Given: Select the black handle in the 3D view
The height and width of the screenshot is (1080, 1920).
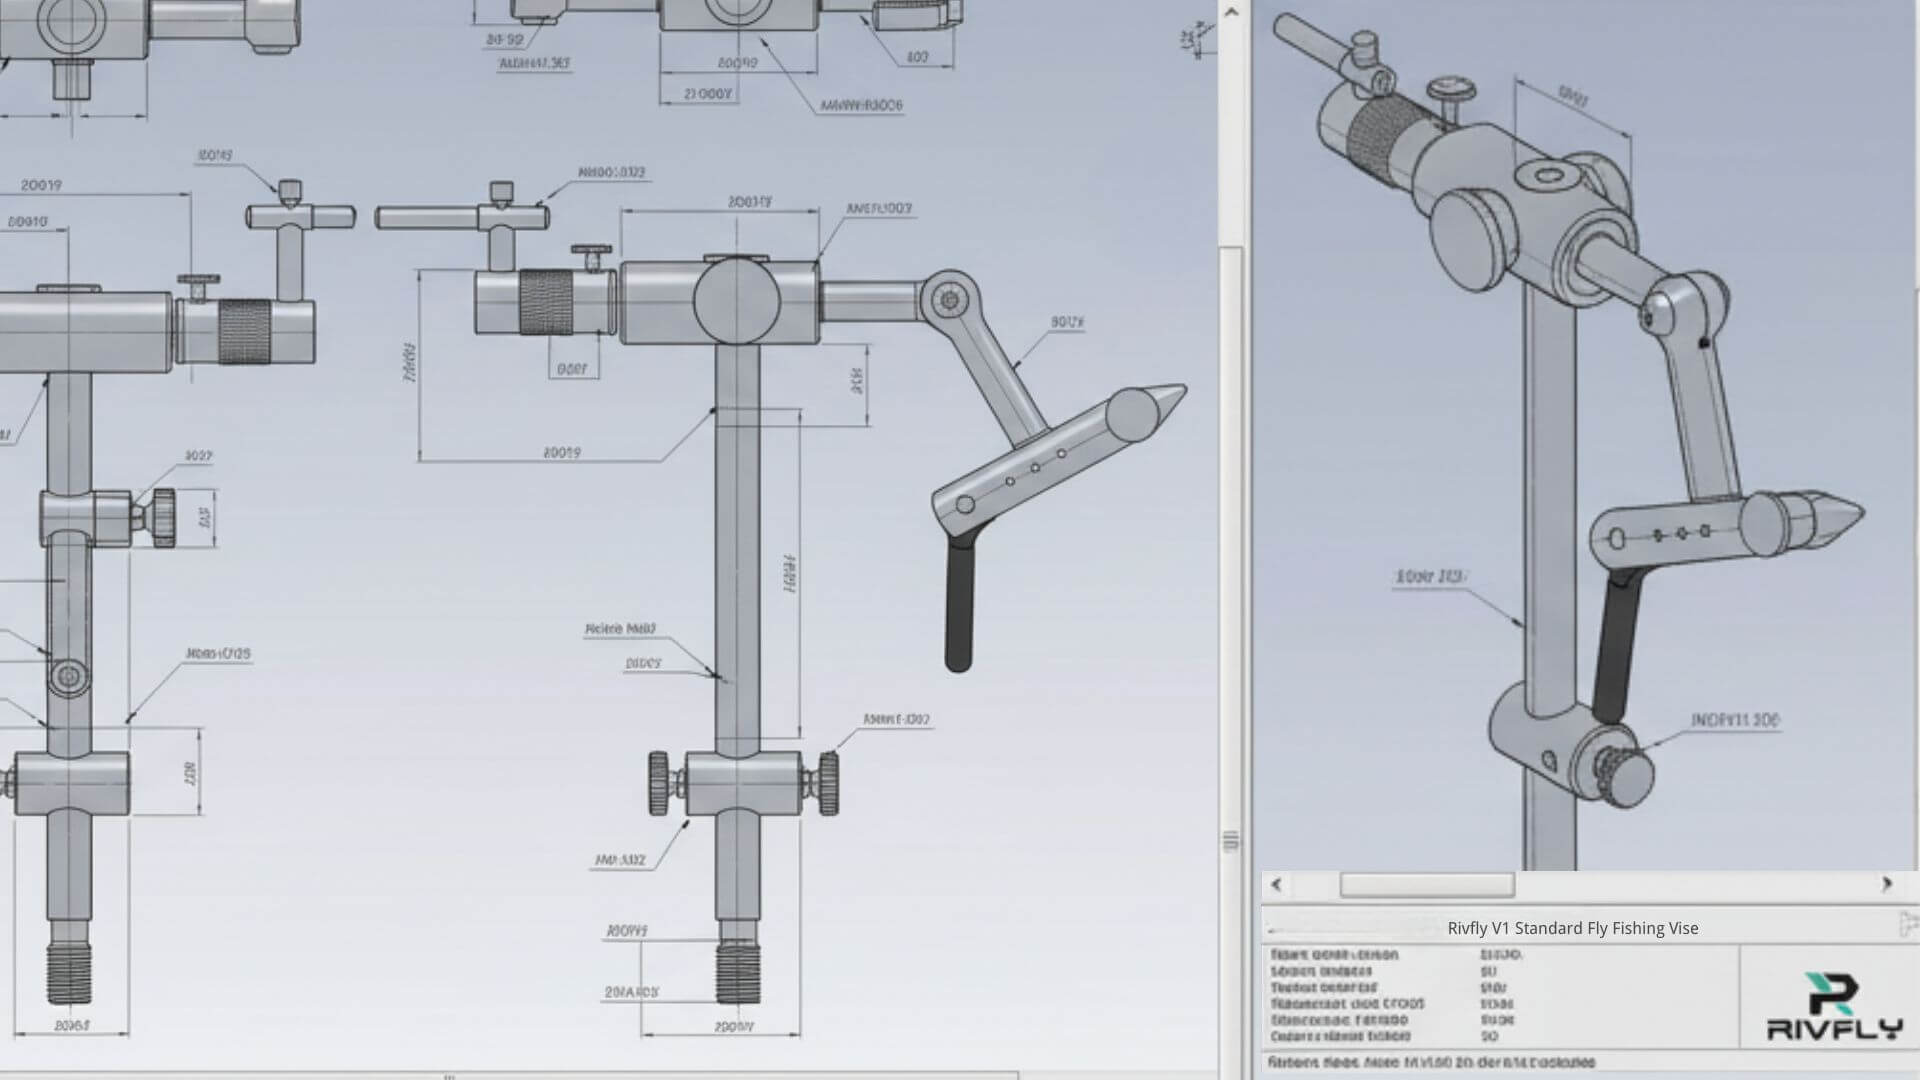Looking at the screenshot, I should coord(1615,645).
